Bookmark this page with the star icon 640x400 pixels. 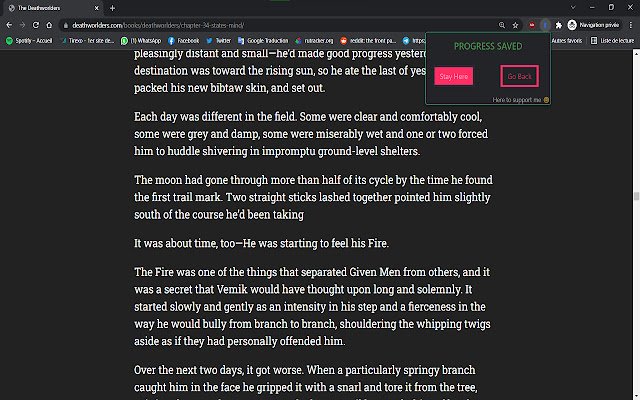(515, 25)
